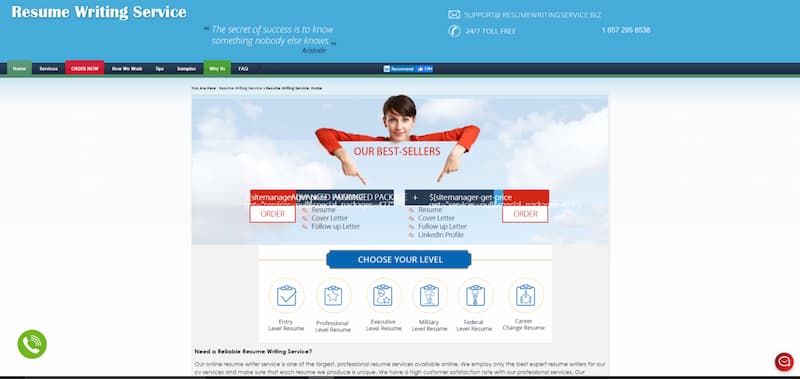The image size is (800, 379).
Task: Open the green Why Us tab
Action: 217,68
